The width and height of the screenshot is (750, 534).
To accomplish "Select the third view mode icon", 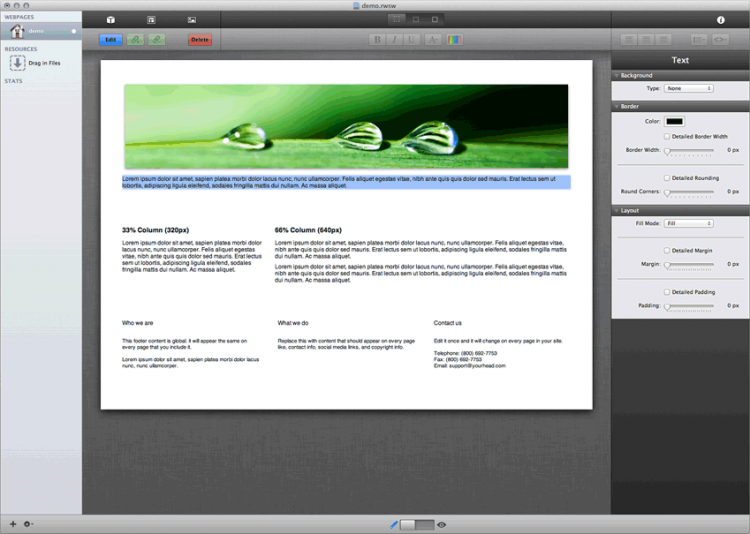I will [434, 19].
